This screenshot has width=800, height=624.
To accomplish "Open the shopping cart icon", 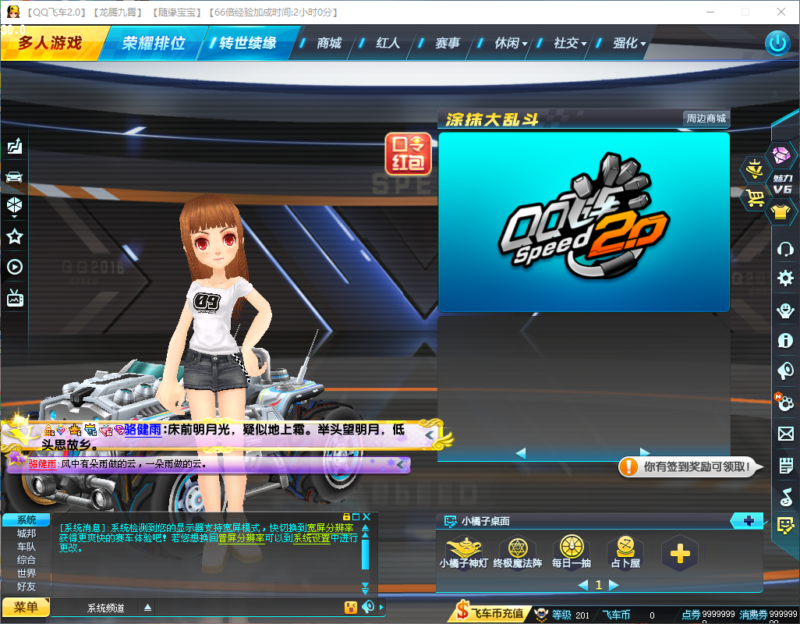I will pos(756,198).
